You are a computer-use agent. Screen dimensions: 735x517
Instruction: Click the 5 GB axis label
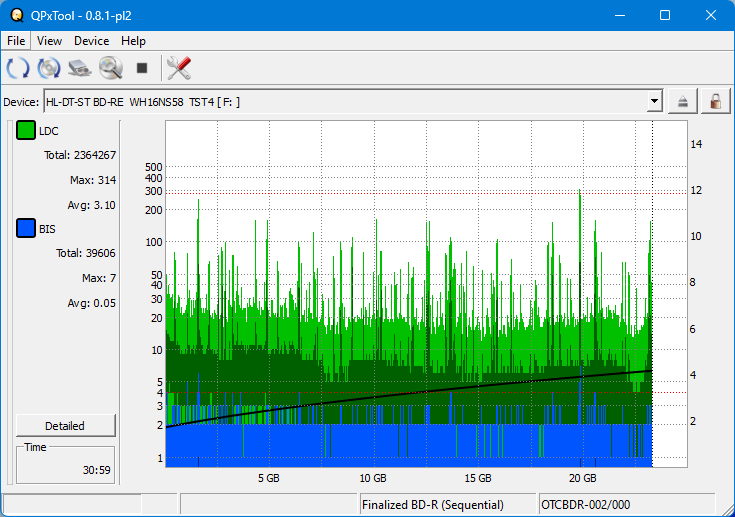(269, 478)
